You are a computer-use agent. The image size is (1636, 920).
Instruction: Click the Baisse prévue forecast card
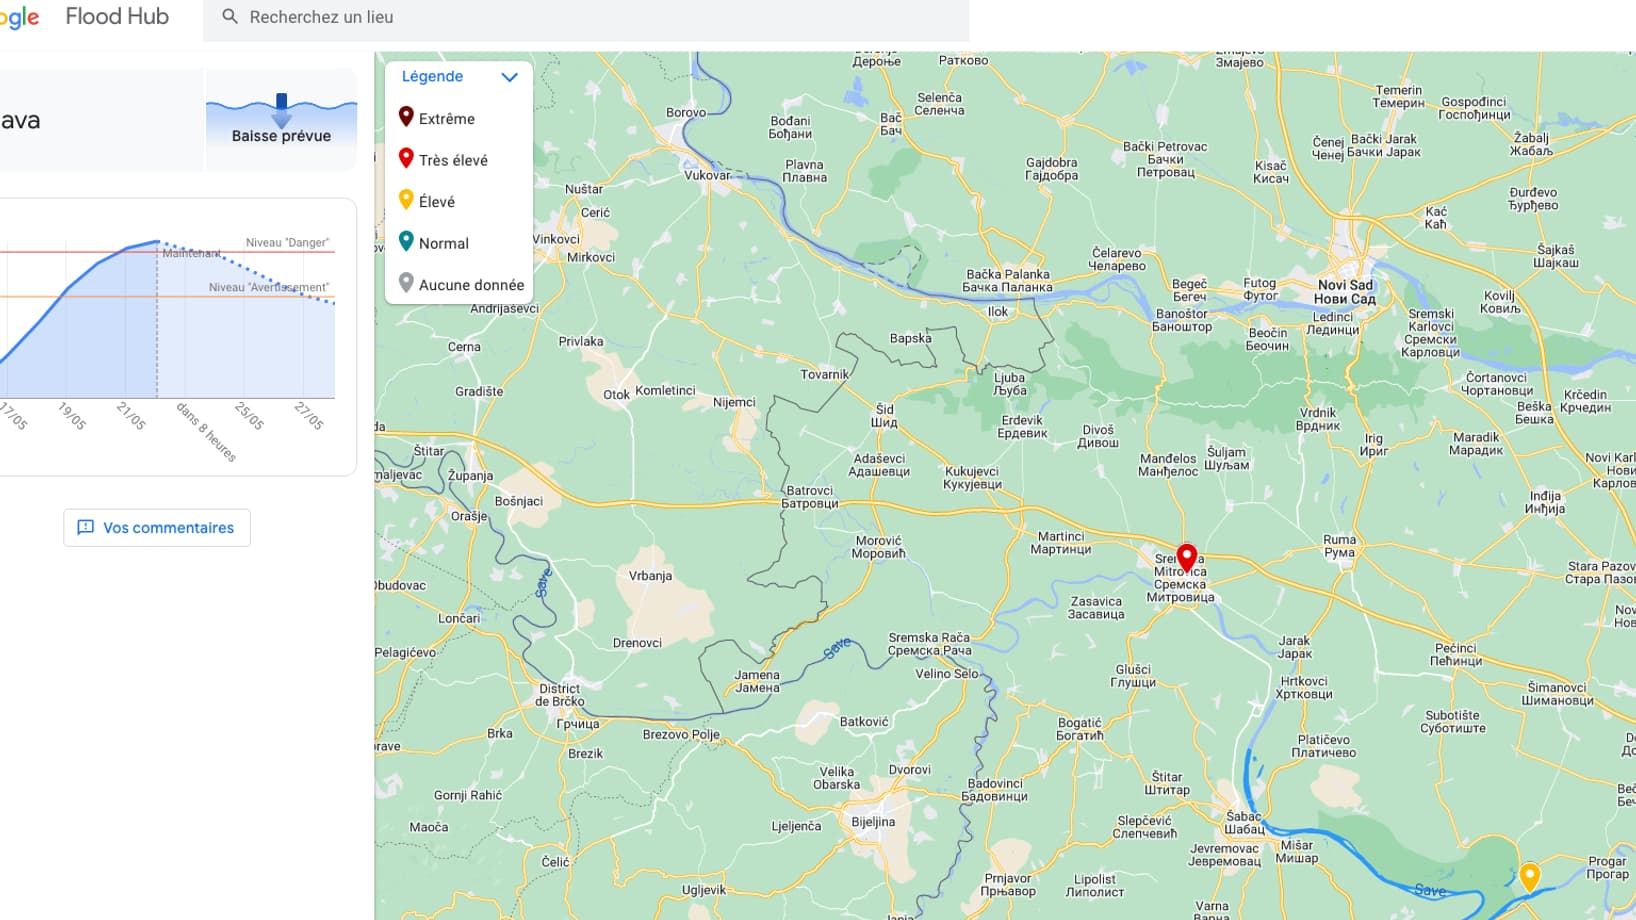click(281, 120)
